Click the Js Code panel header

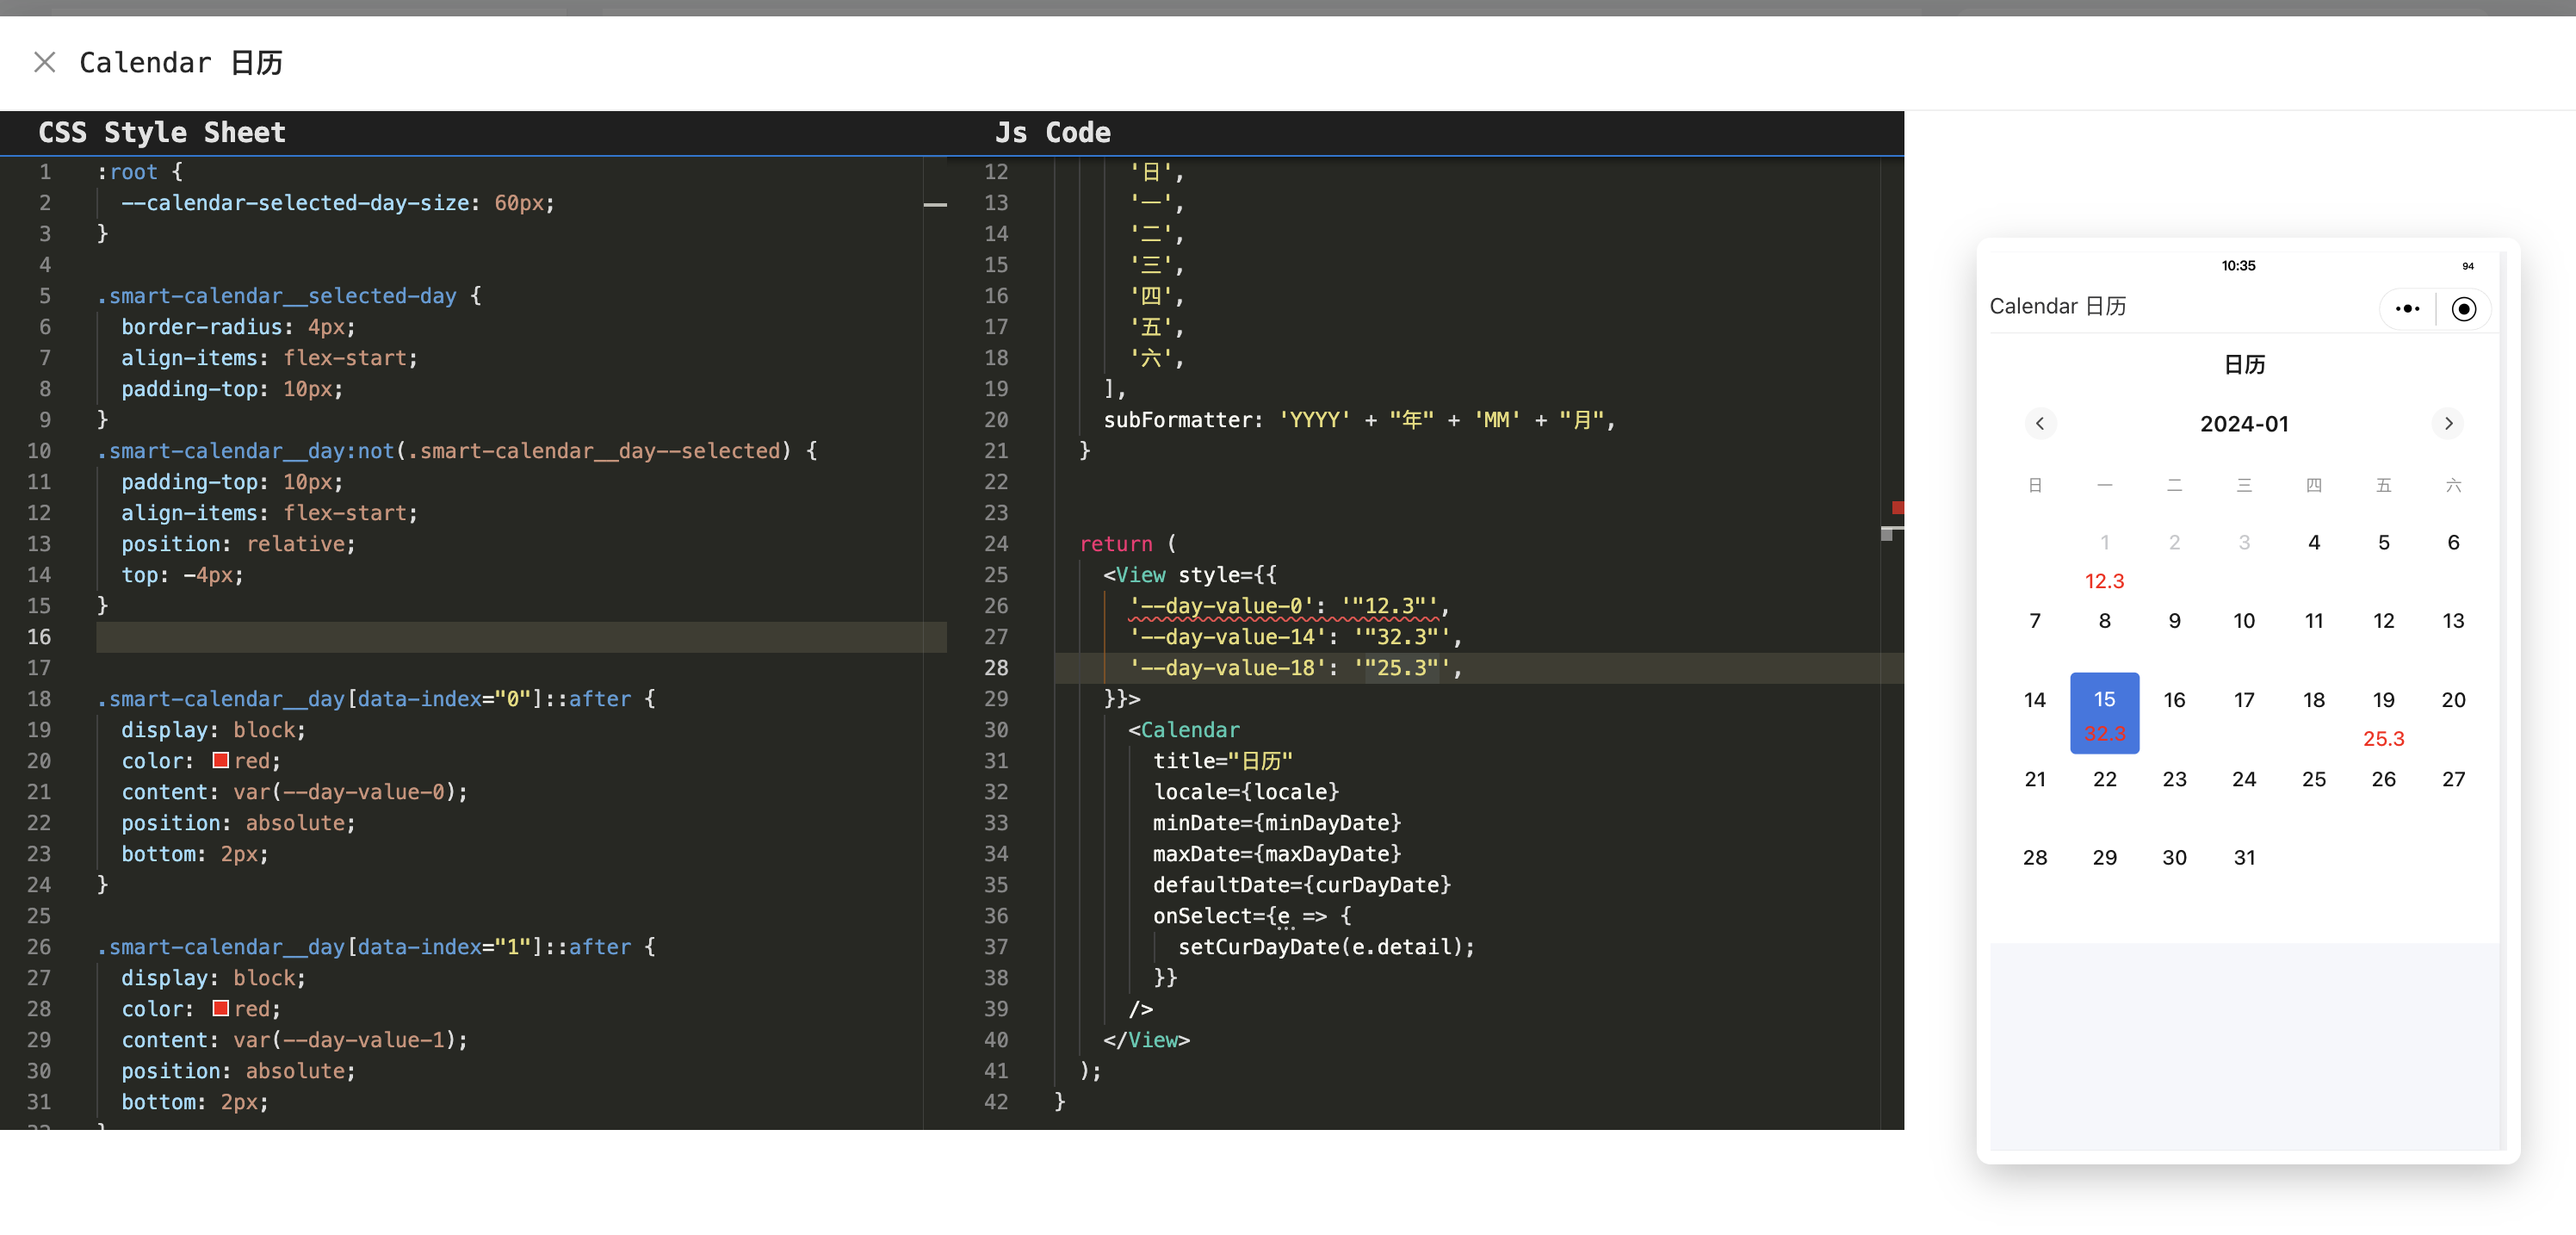coord(1052,132)
